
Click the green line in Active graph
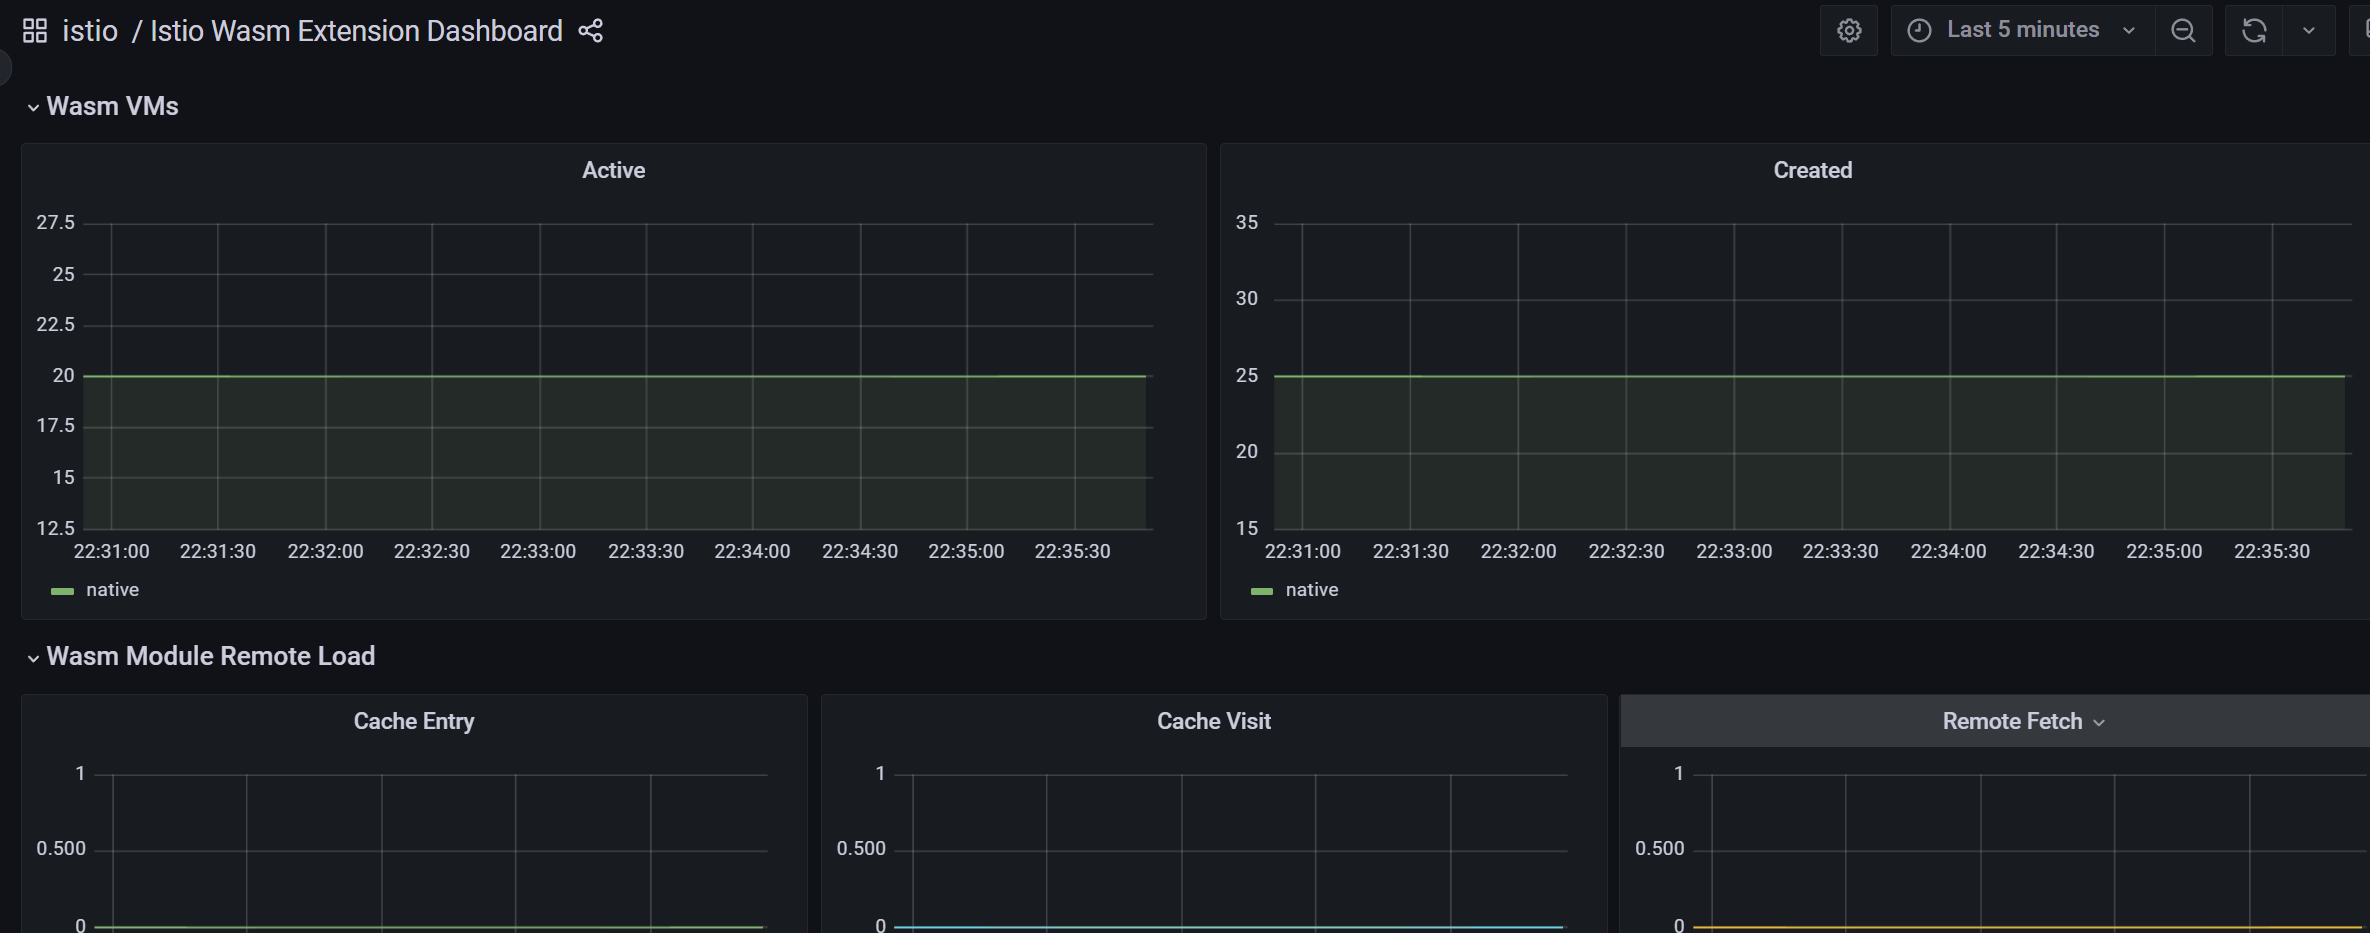point(614,376)
